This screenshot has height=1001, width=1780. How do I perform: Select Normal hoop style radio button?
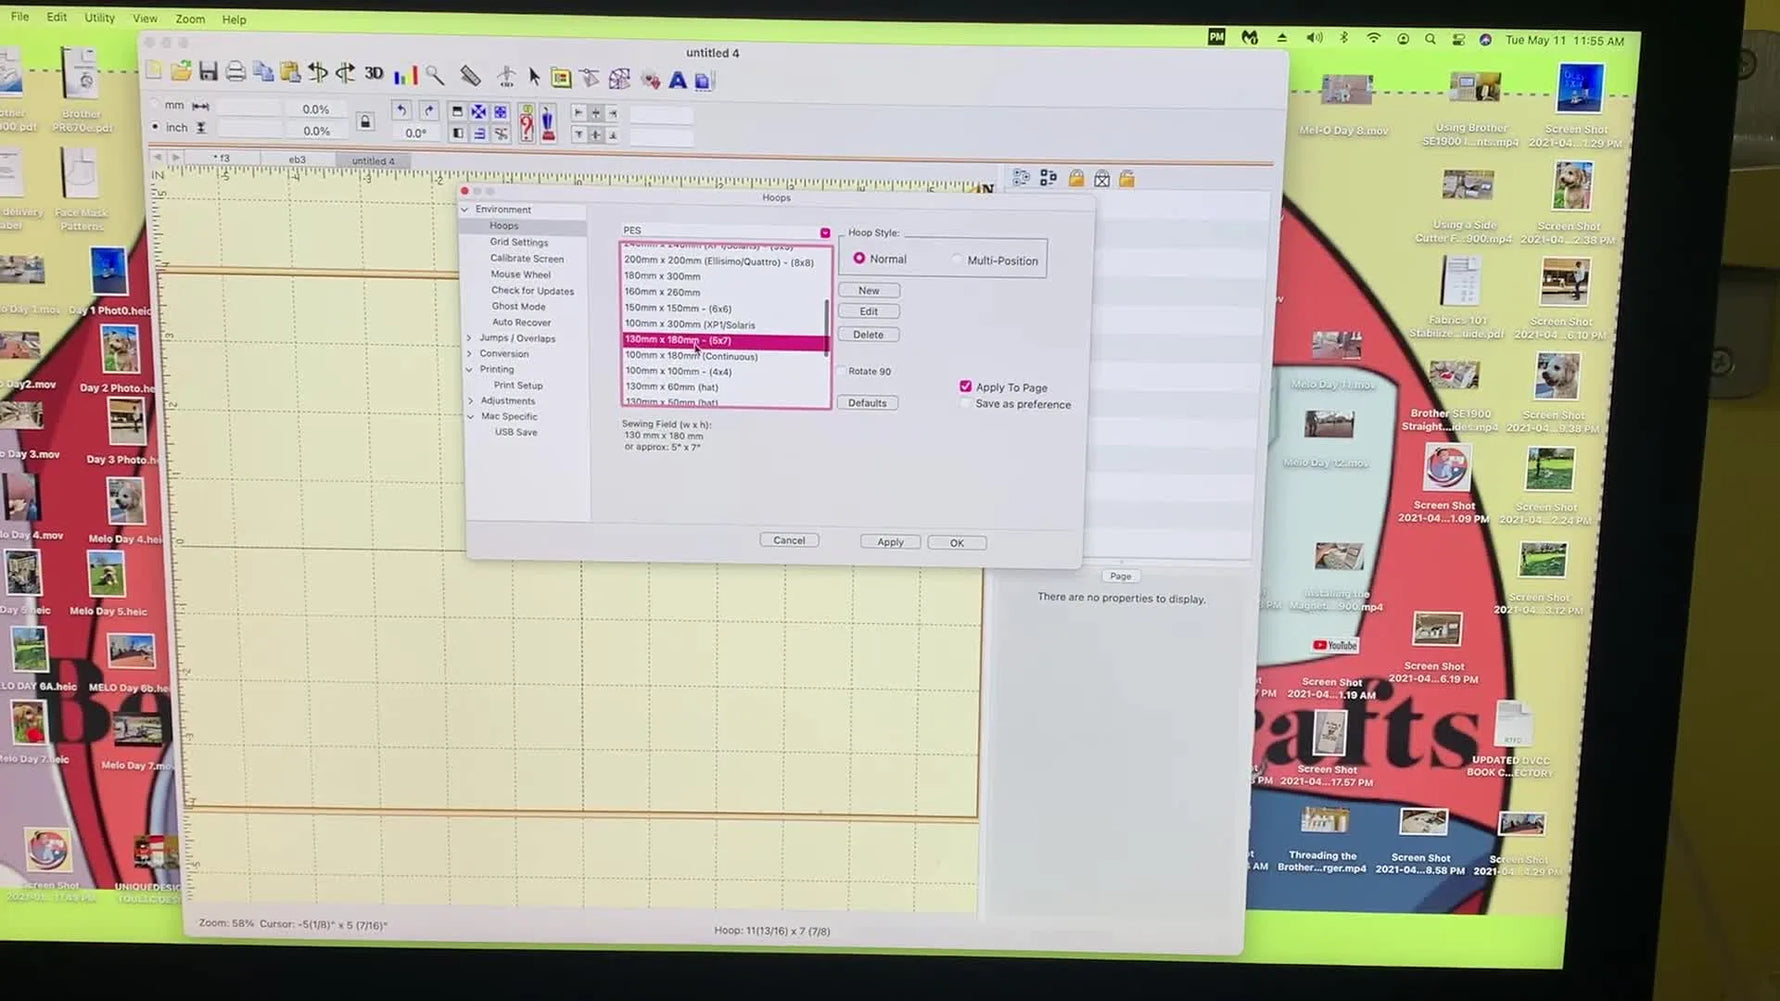tap(859, 258)
